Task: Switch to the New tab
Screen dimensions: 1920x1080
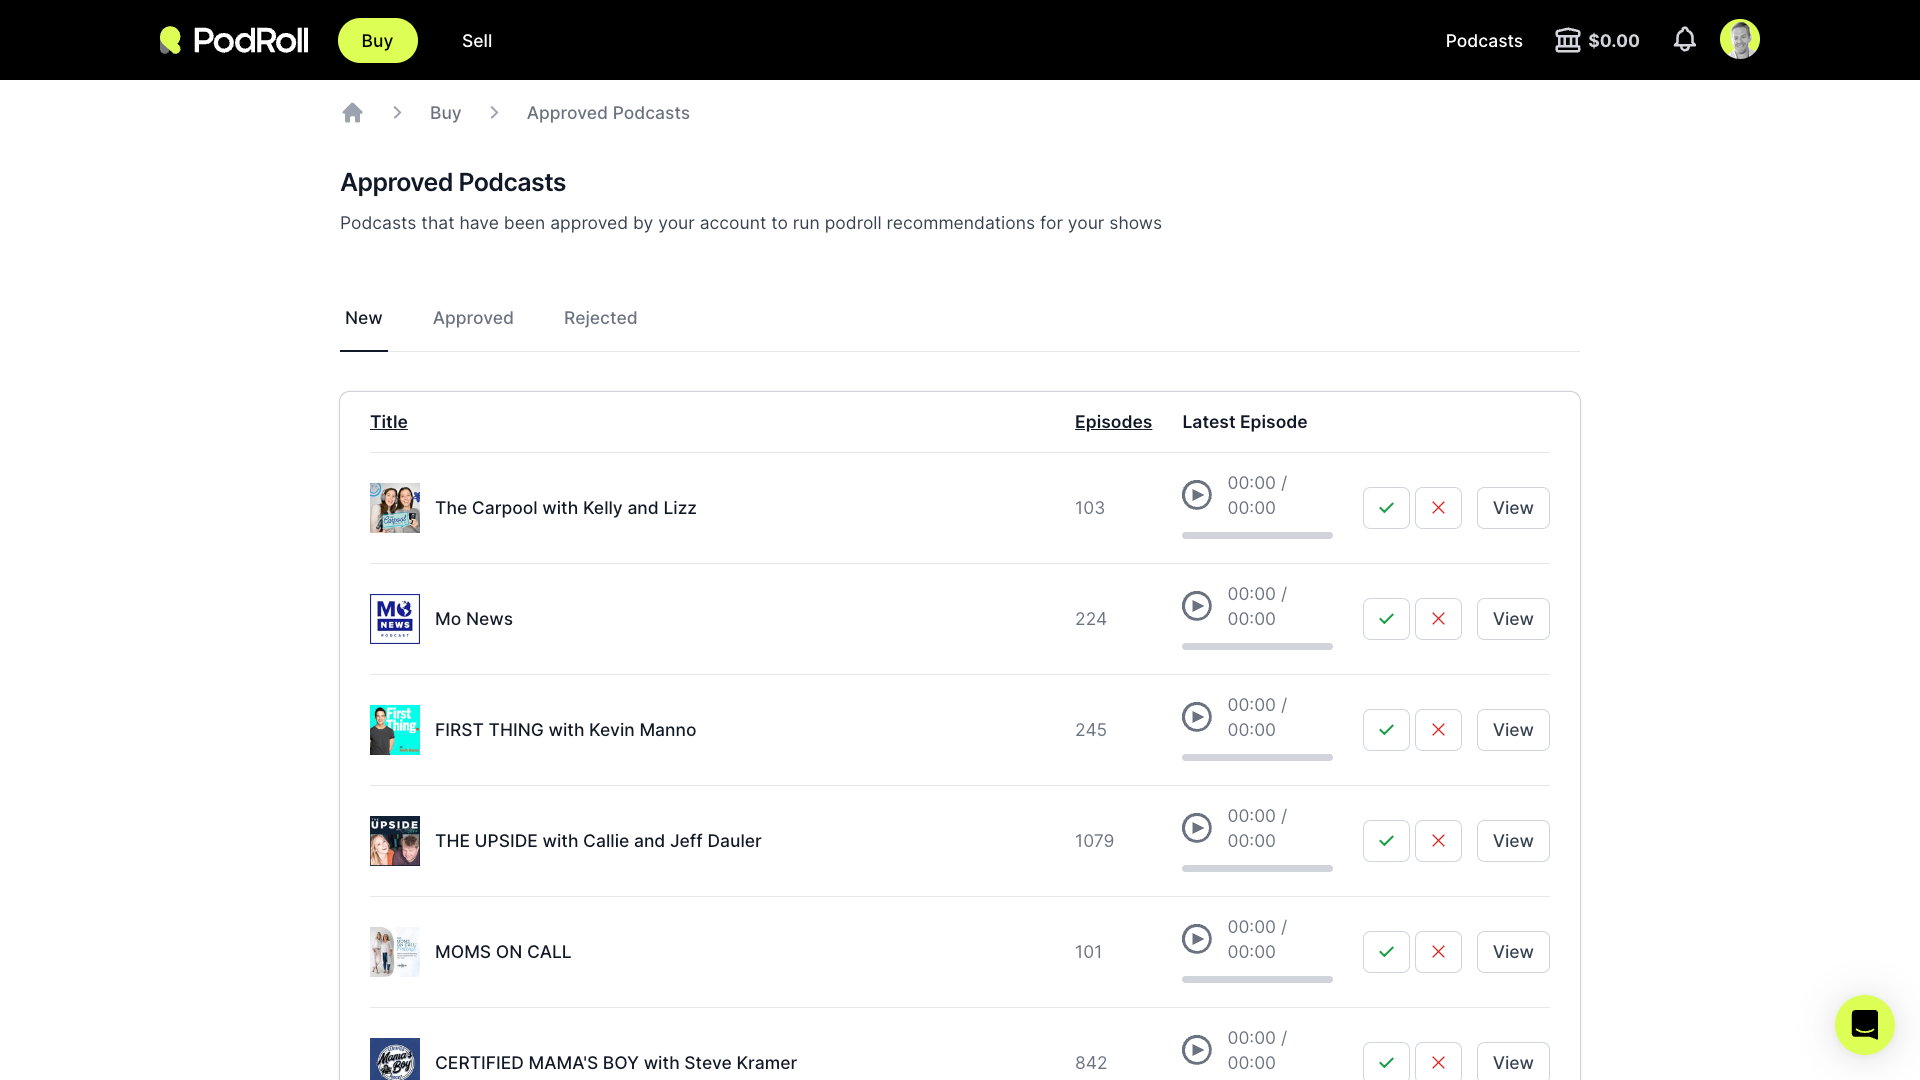Action: [x=364, y=318]
